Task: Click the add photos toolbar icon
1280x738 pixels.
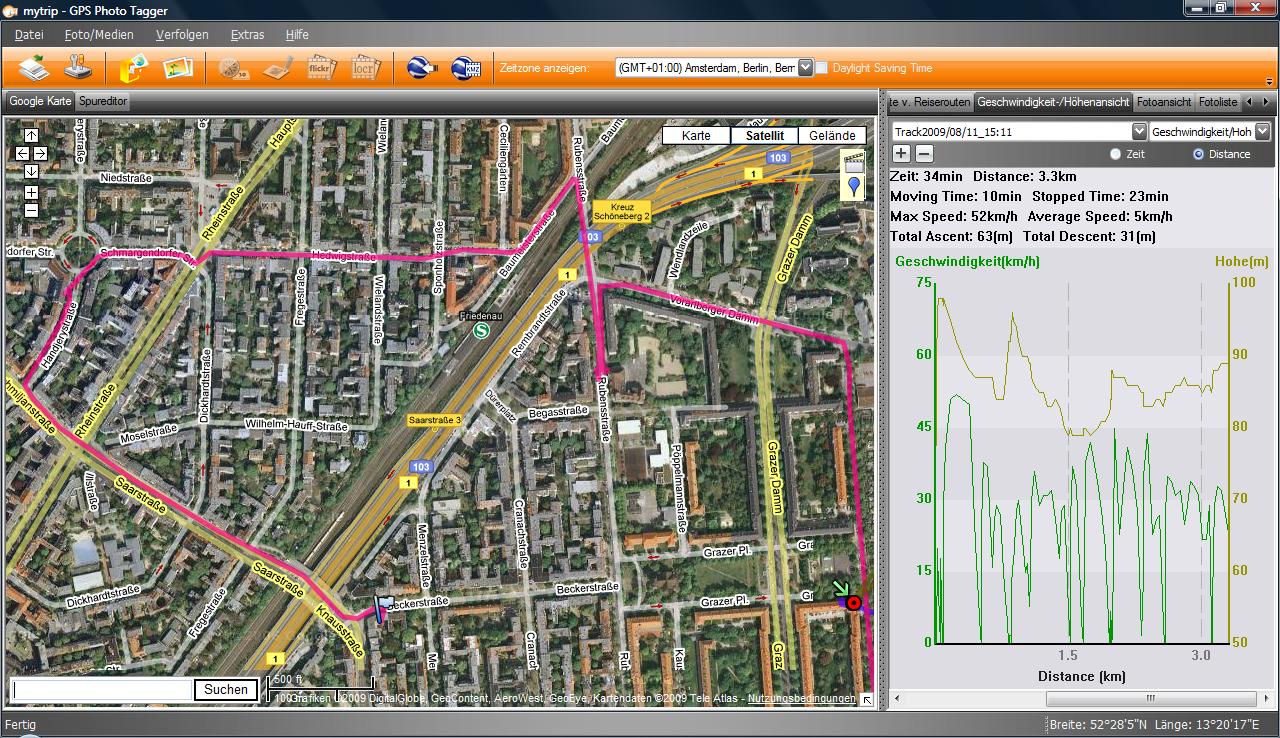Action: [178, 68]
